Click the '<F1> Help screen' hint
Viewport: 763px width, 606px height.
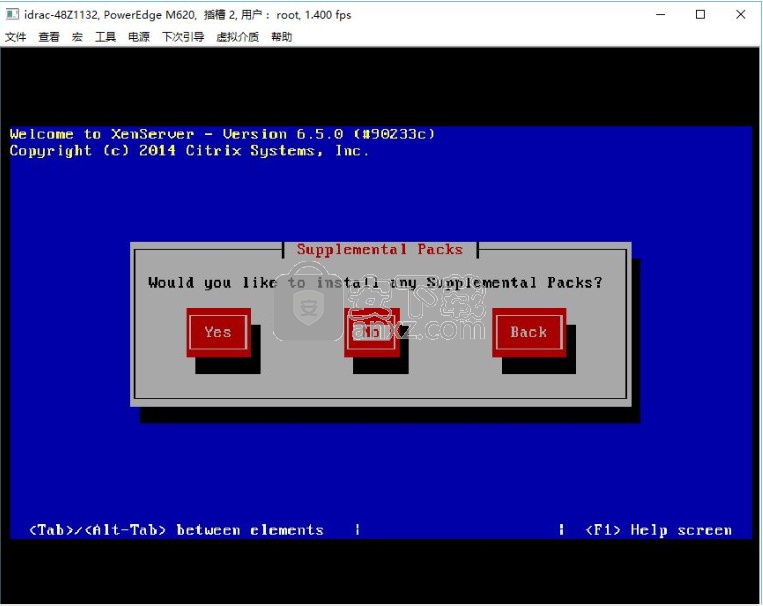(x=659, y=530)
